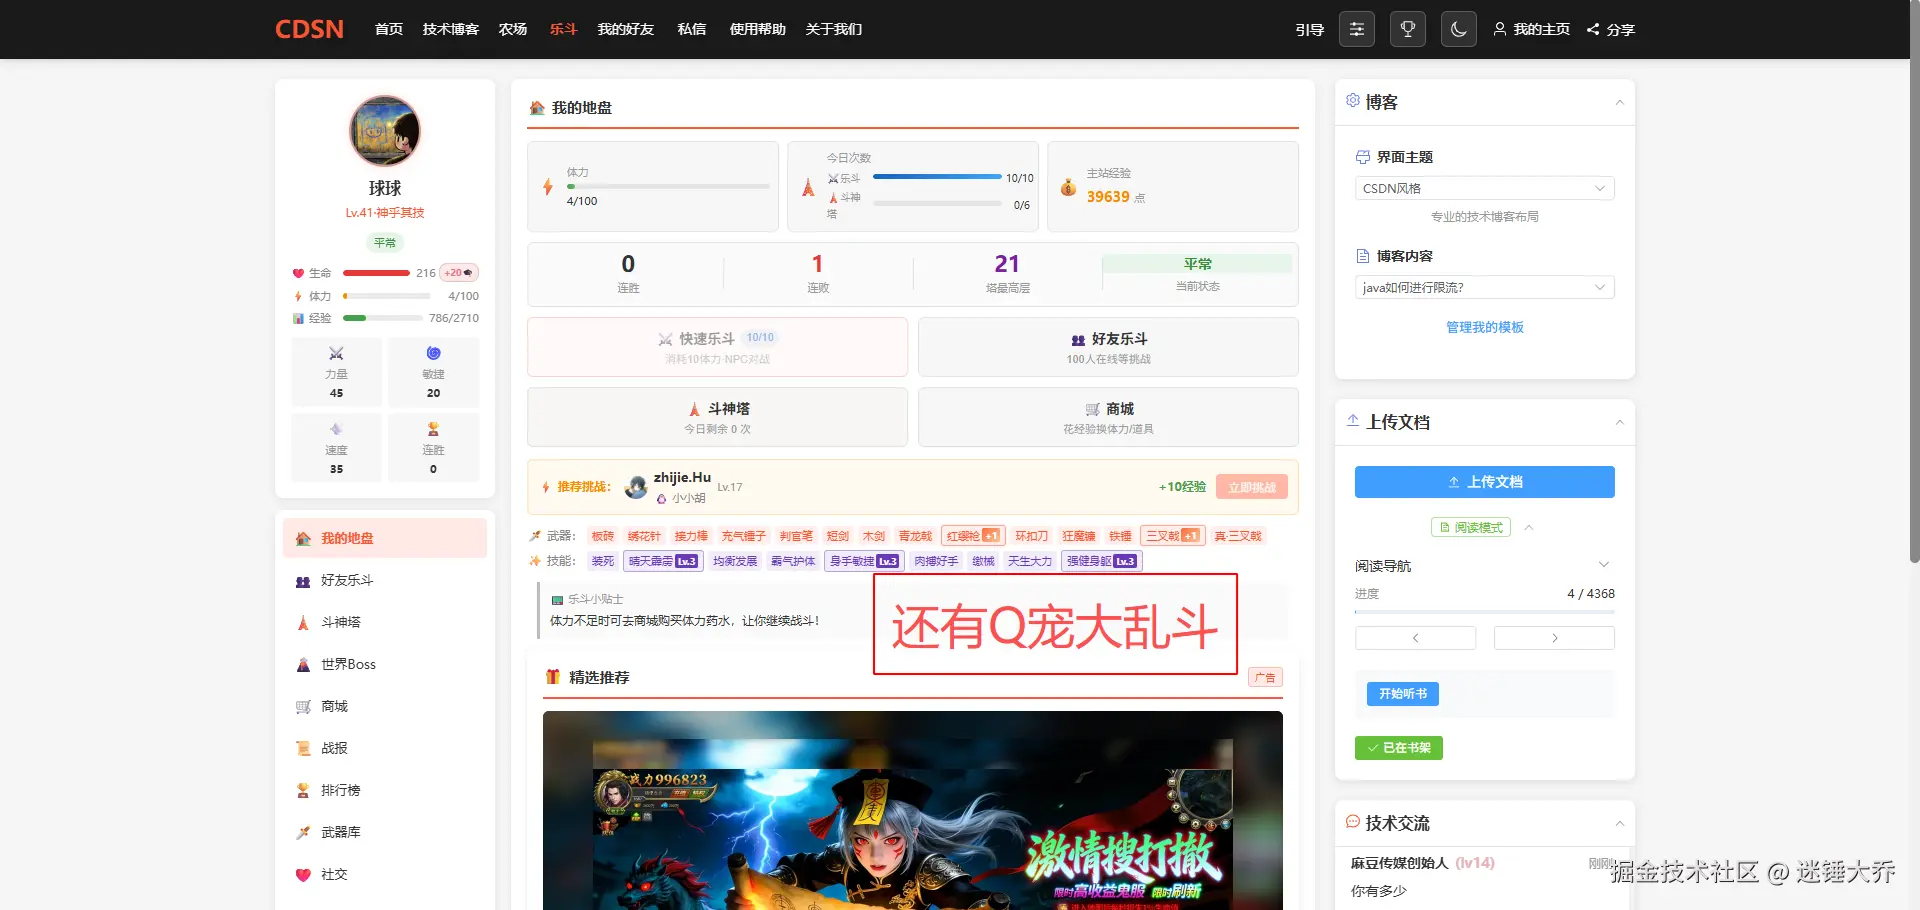The image size is (1920, 910).
Task: Click 立即挑战 challenge button
Action: click(1252, 487)
